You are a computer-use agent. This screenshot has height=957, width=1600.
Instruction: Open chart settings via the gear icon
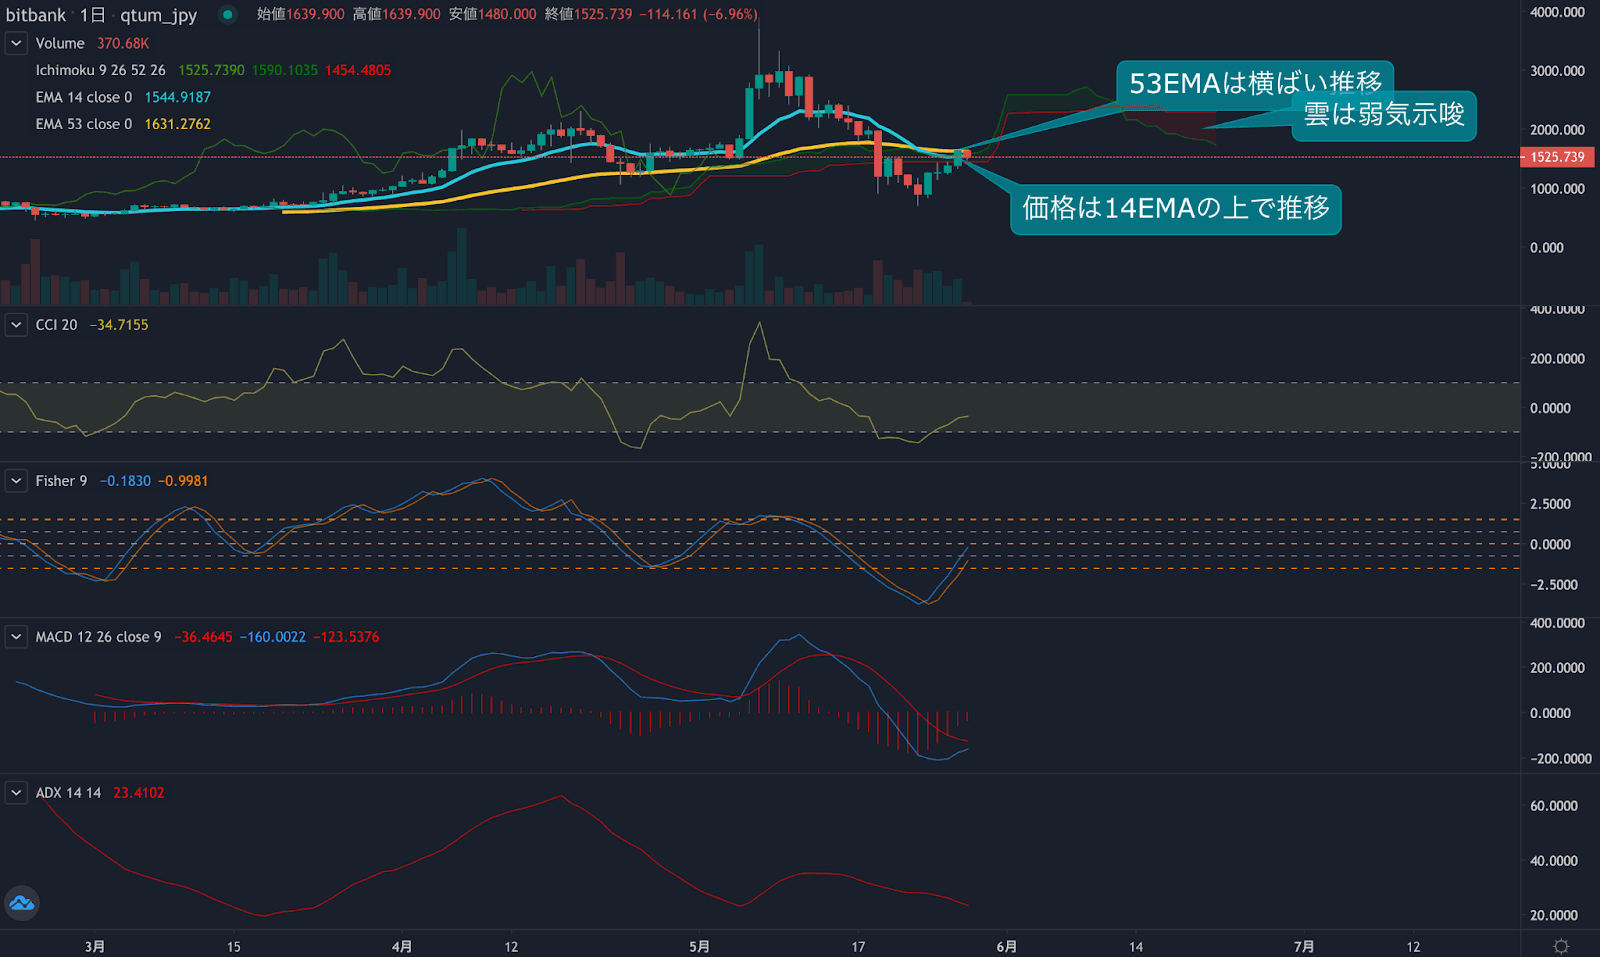pos(1560,946)
